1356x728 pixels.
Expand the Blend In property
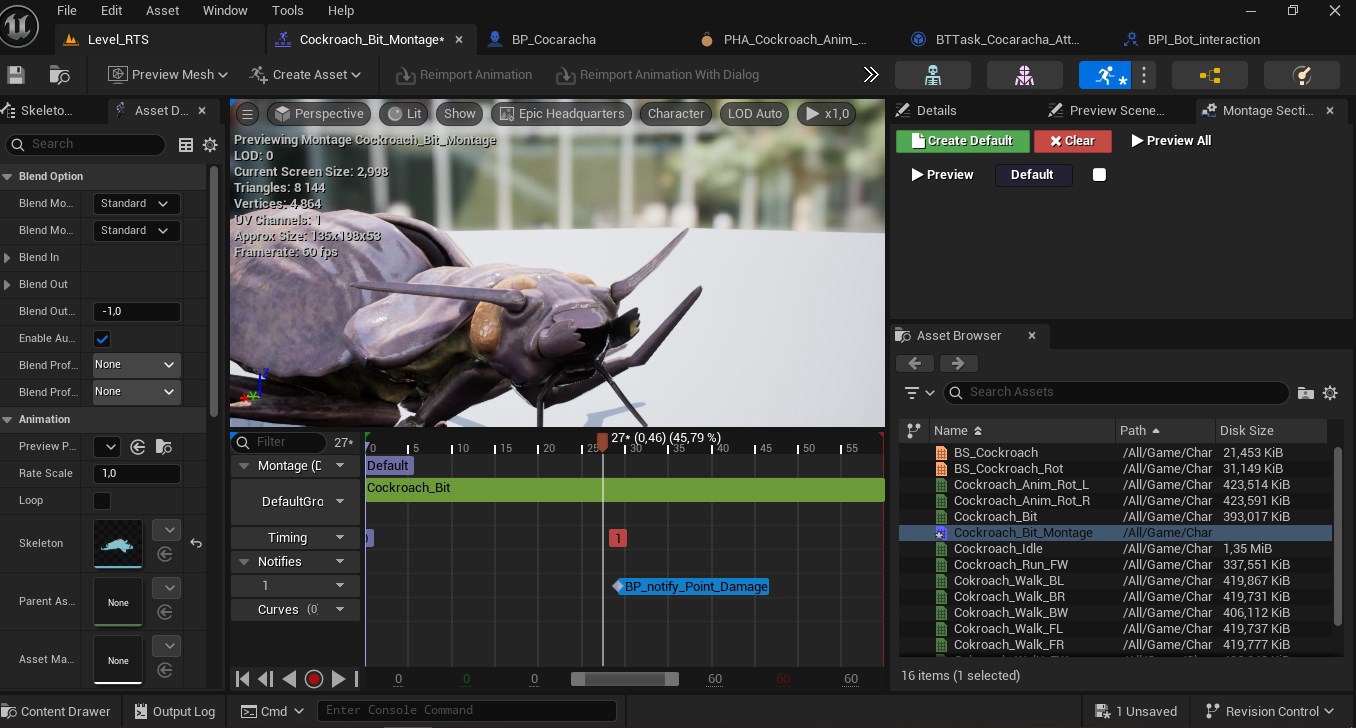tap(8, 257)
